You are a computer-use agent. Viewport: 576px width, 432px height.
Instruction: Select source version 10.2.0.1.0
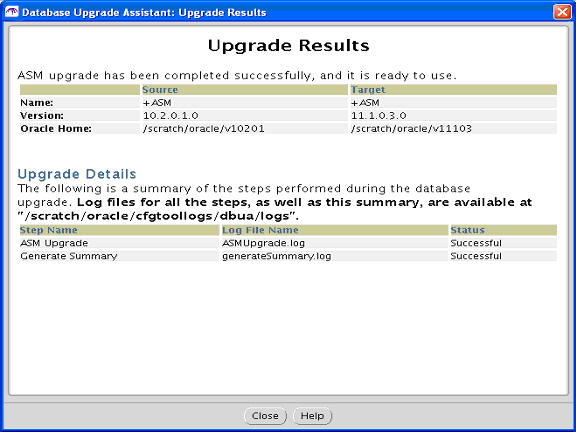pyautogui.click(x=170, y=116)
